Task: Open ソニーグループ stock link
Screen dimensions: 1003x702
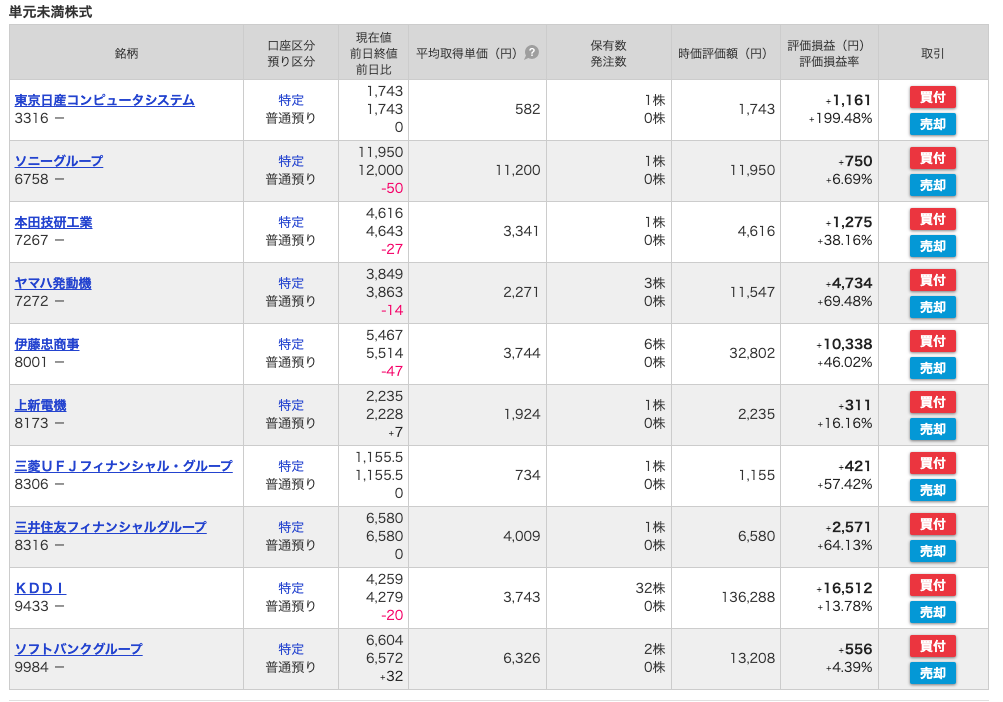Action: (x=59, y=161)
